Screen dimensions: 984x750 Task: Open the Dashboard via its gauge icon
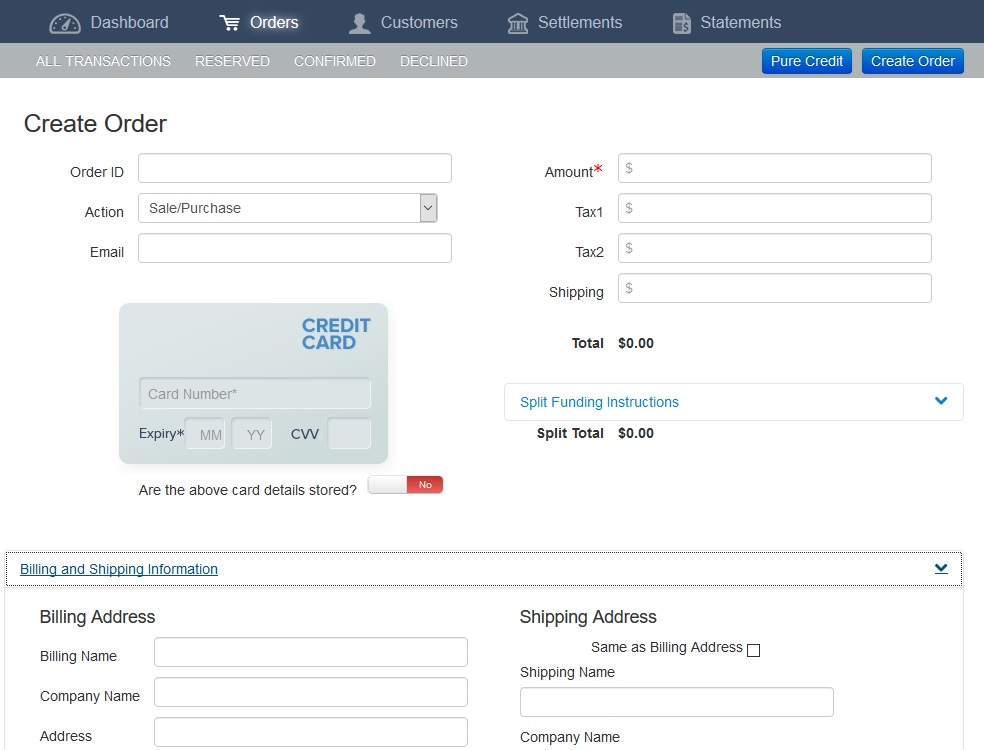pos(64,22)
